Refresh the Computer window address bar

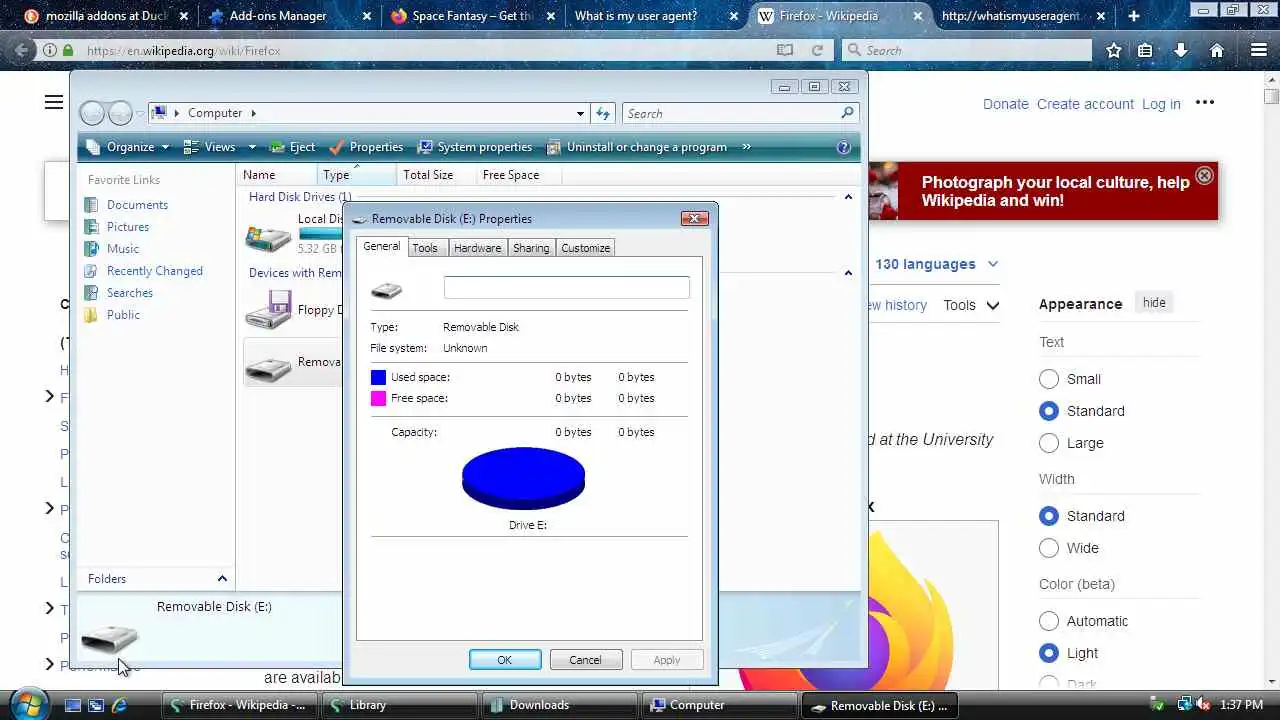[603, 113]
